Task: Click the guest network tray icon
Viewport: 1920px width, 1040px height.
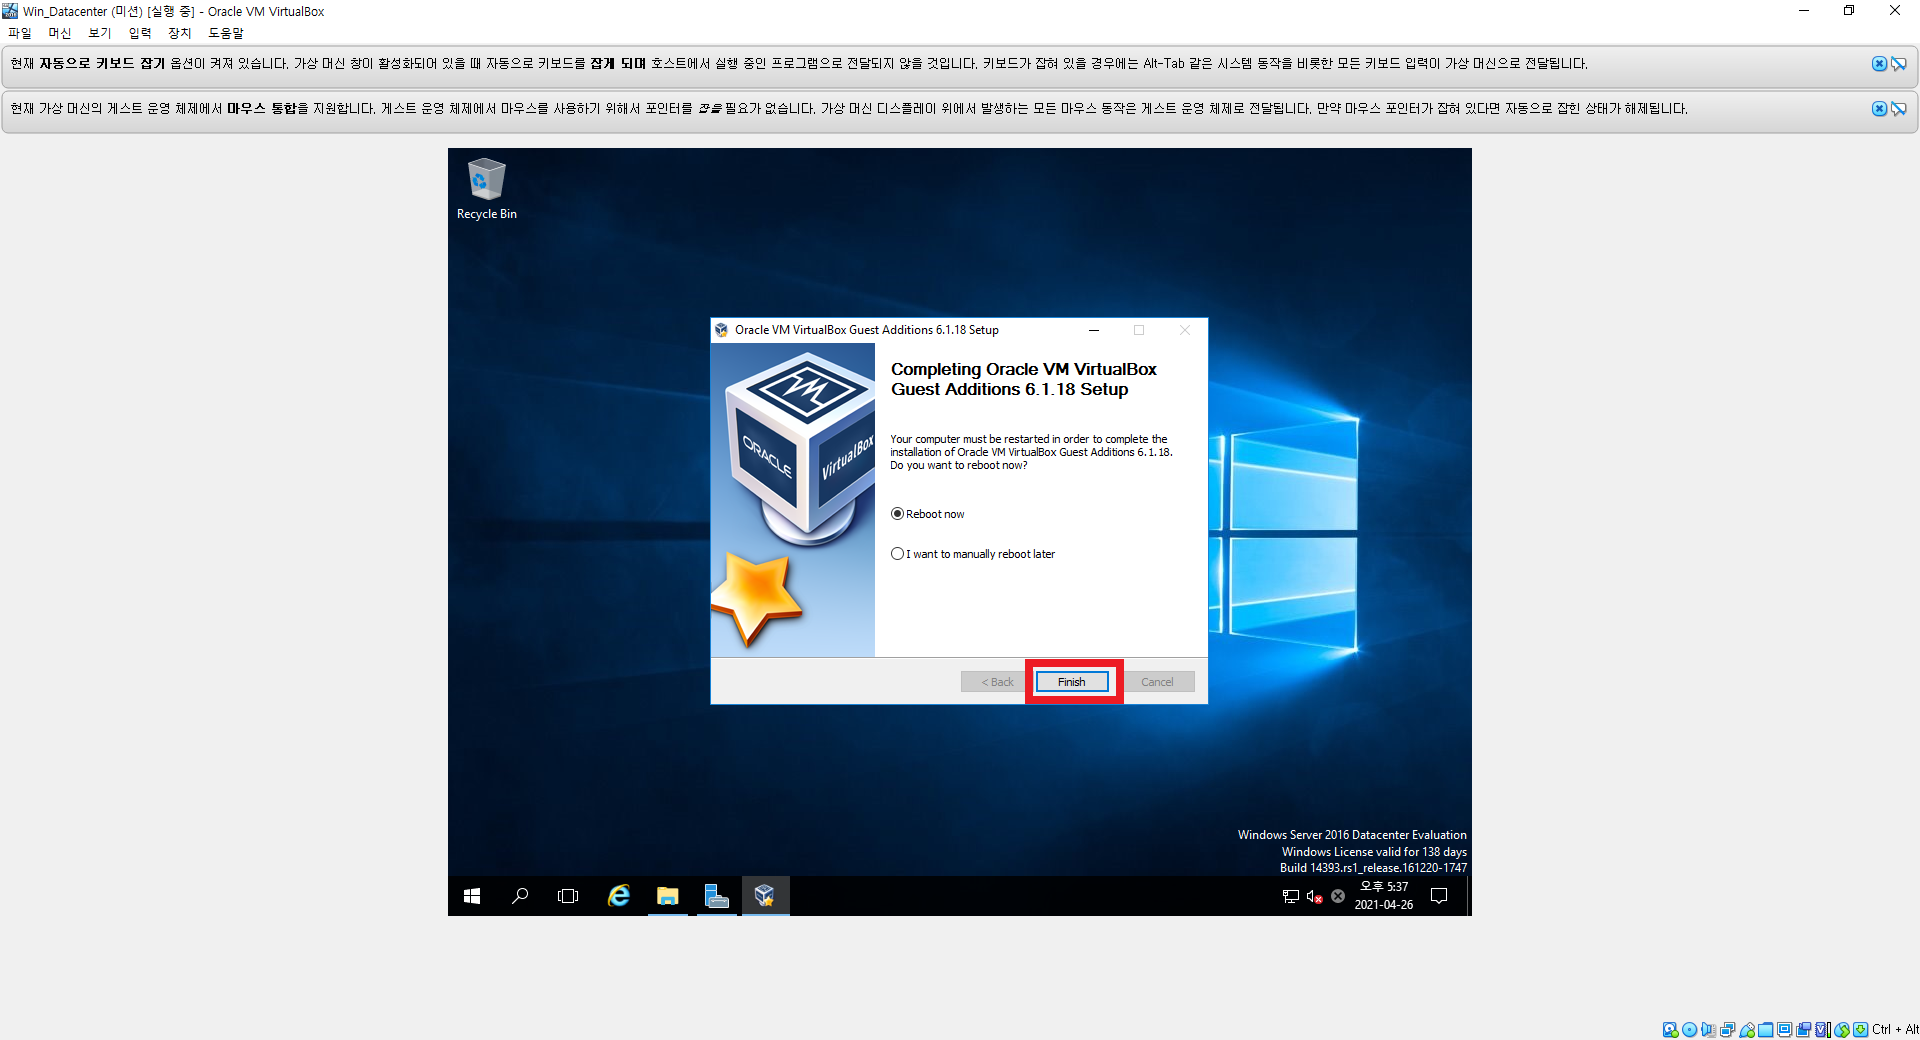Action: click(1291, 896)
